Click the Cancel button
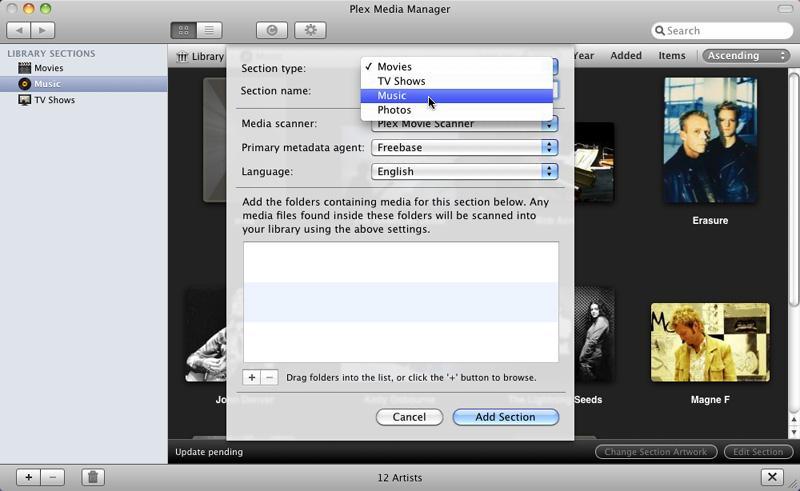The height and width of the screenshot is (491, 800). click(x=409, y=417)
